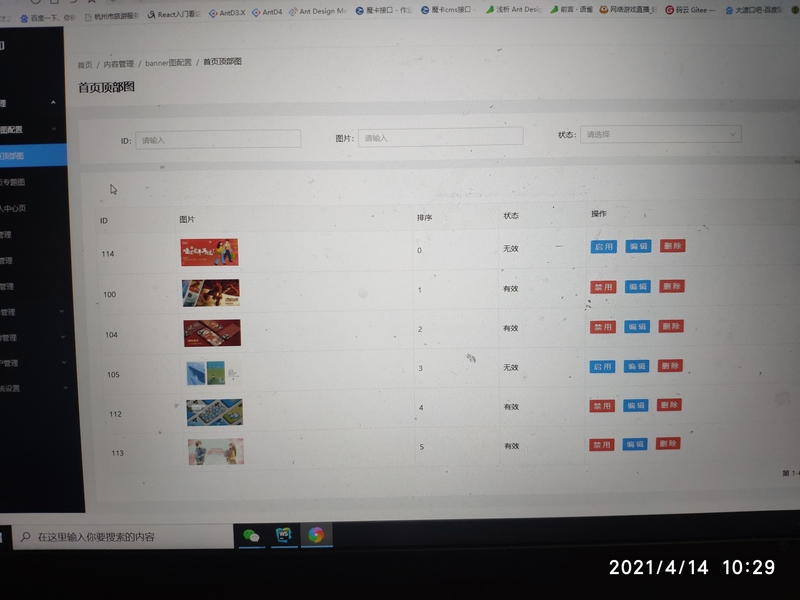Click 删除 for row ID 100

tap(671, 286)
